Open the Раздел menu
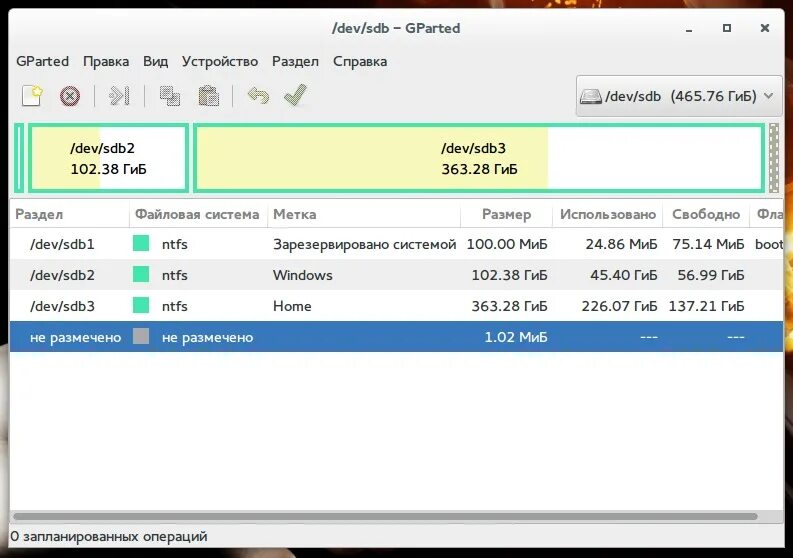 tap(295, 61)
